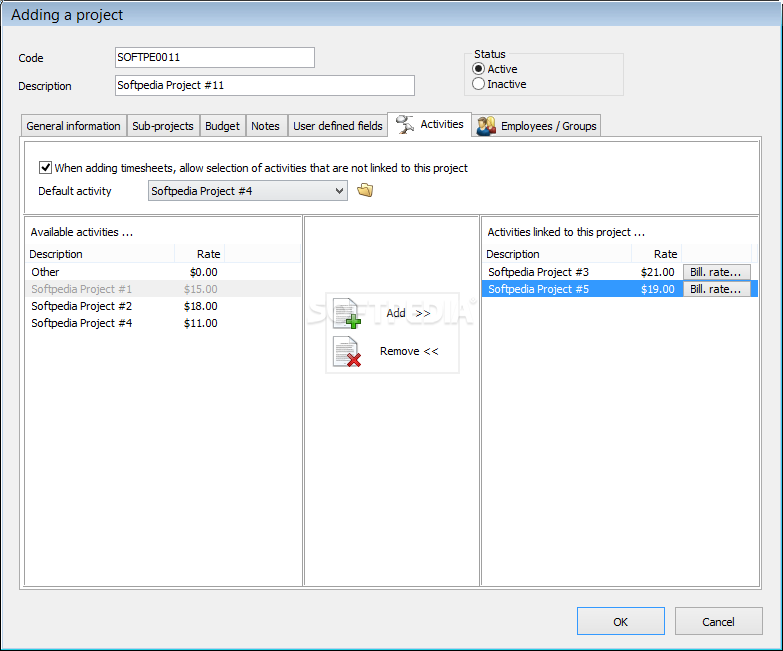Click the Code input field
783x651 pixels.
point(215,57)
